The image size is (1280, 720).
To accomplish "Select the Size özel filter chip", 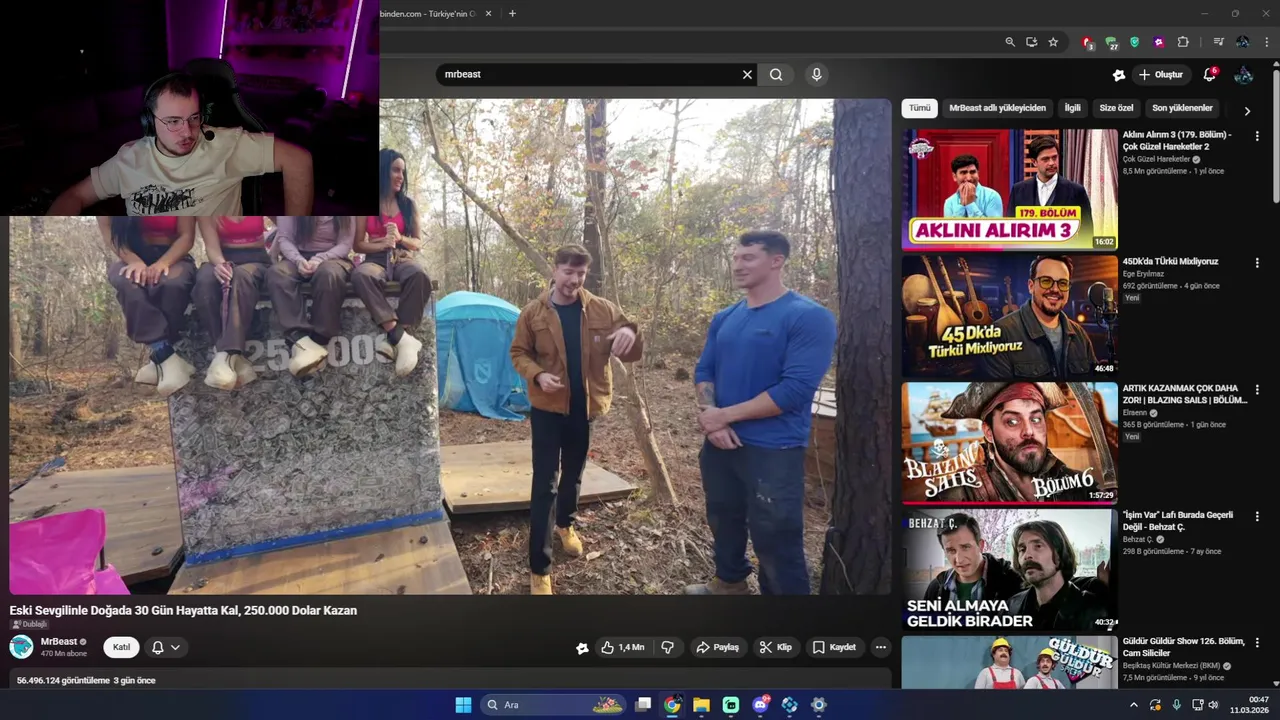I will click(x=1116, y=108).
